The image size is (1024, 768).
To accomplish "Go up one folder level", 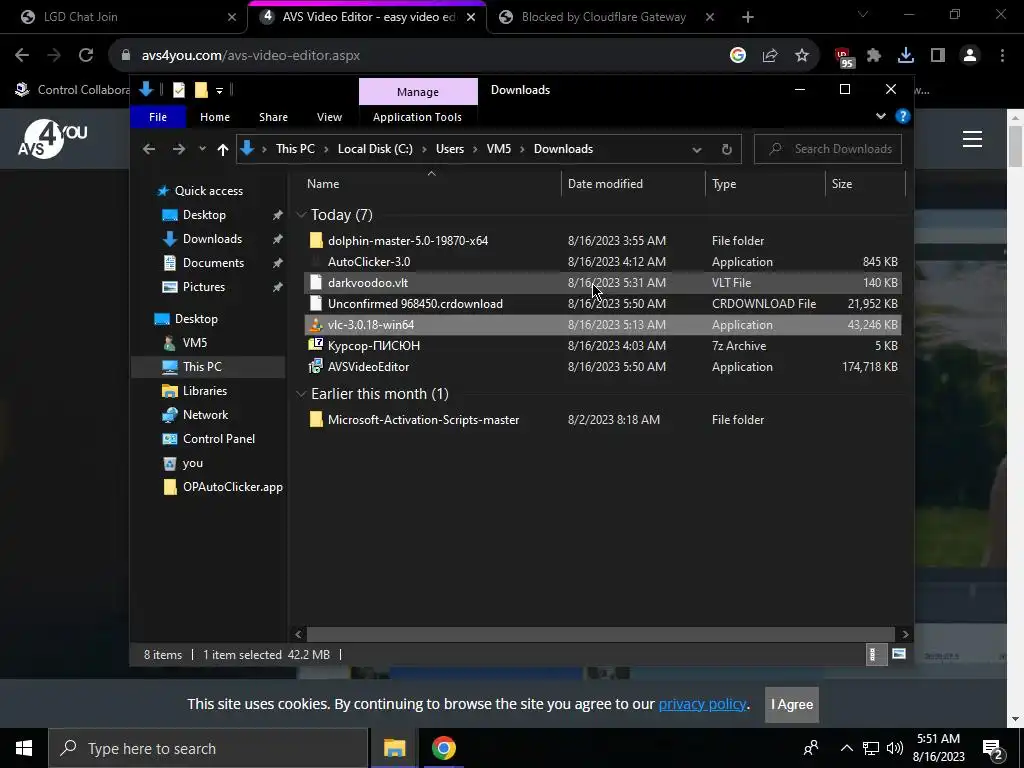I will 223,150.
